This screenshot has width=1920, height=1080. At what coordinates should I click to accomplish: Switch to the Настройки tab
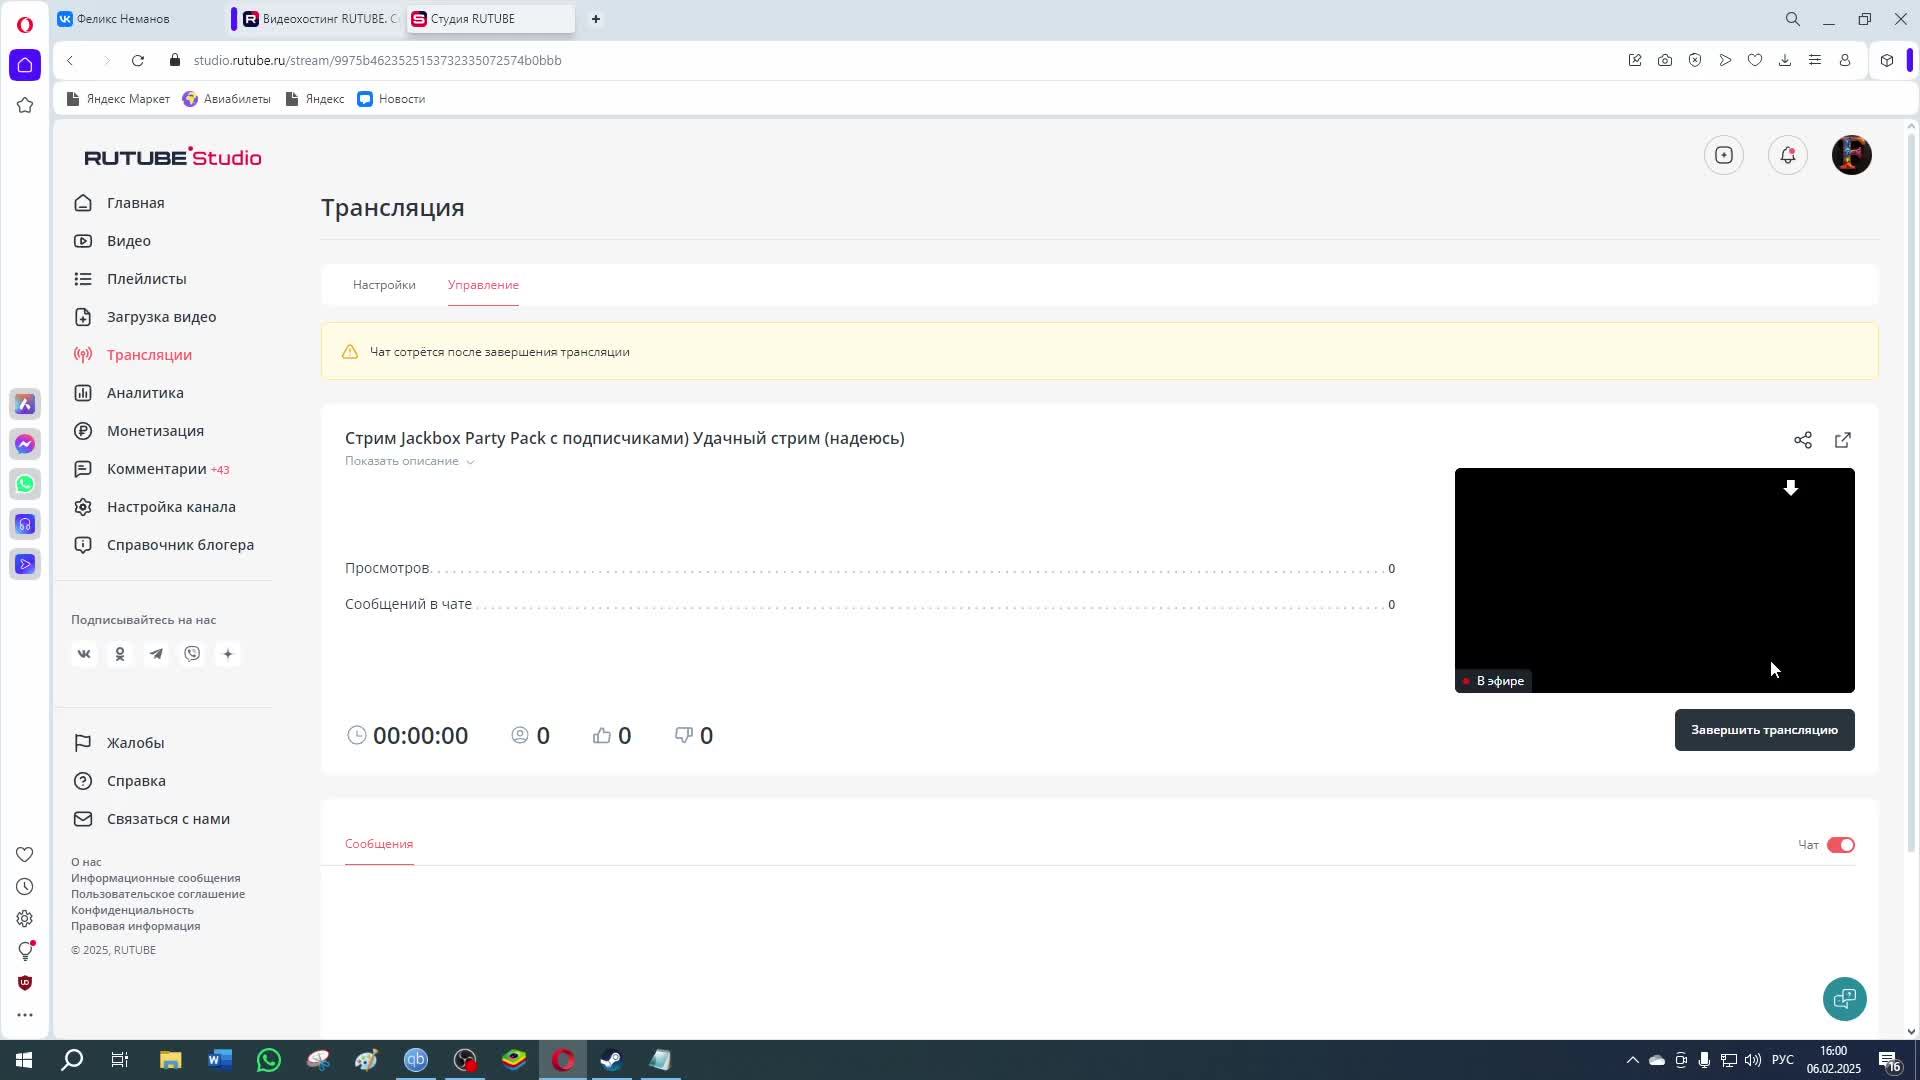(x=384, y=285)
